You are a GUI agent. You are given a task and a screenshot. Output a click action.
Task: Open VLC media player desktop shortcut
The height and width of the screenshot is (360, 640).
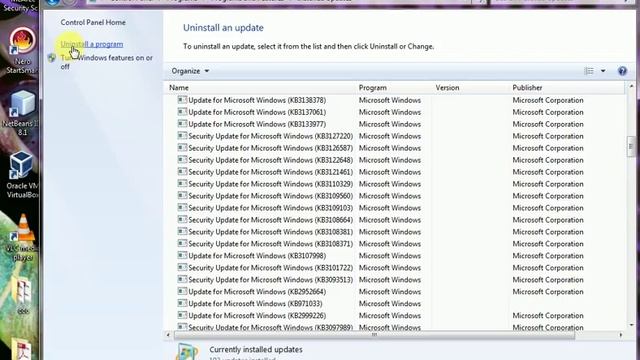tap(22, 238)
